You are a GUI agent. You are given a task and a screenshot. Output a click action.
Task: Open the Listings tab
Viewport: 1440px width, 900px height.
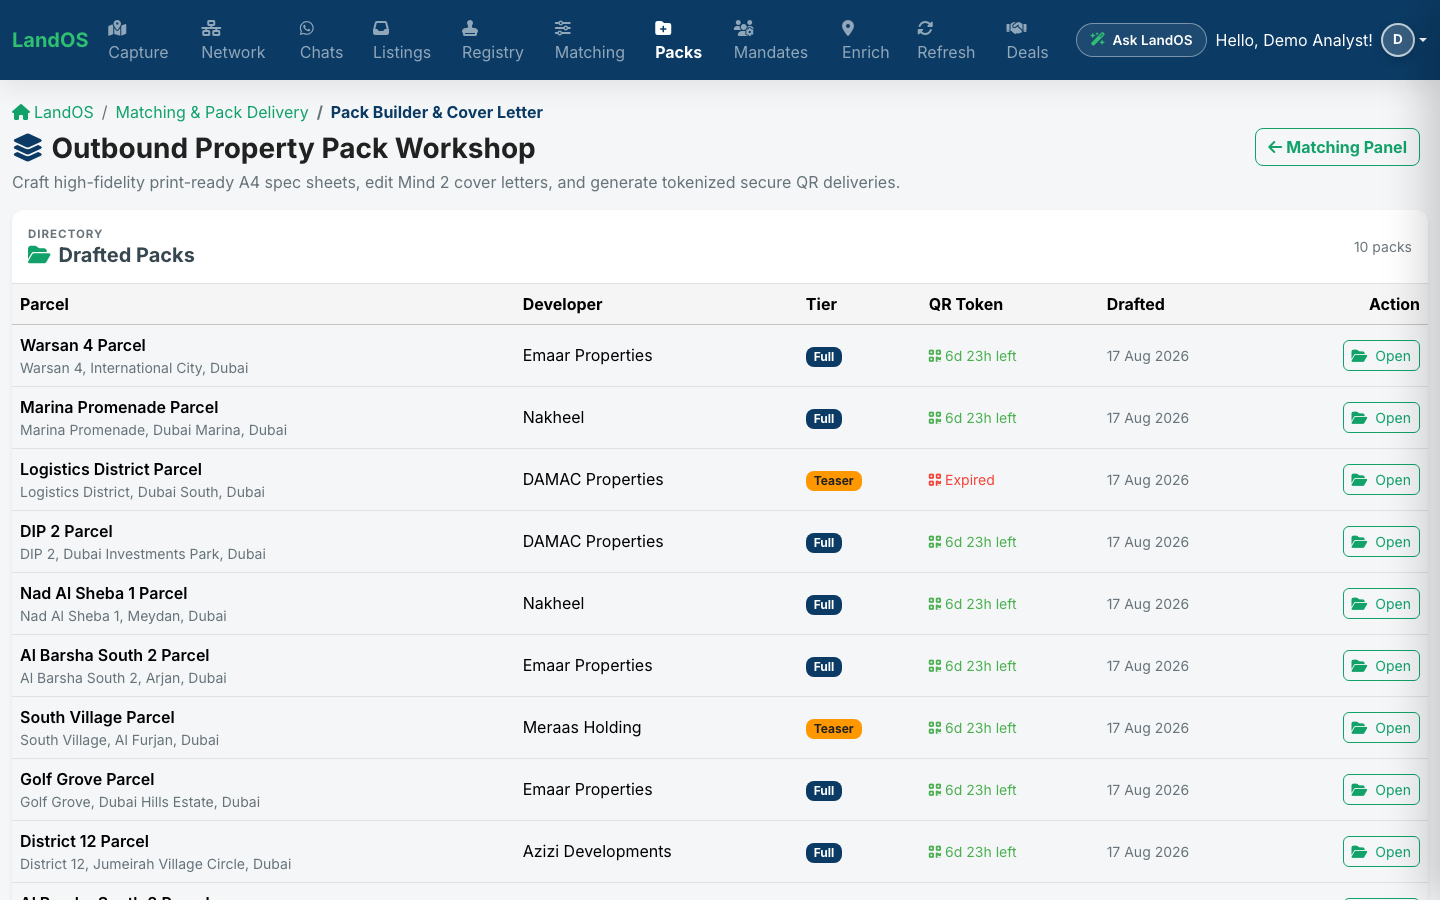[x=402, y=40]
